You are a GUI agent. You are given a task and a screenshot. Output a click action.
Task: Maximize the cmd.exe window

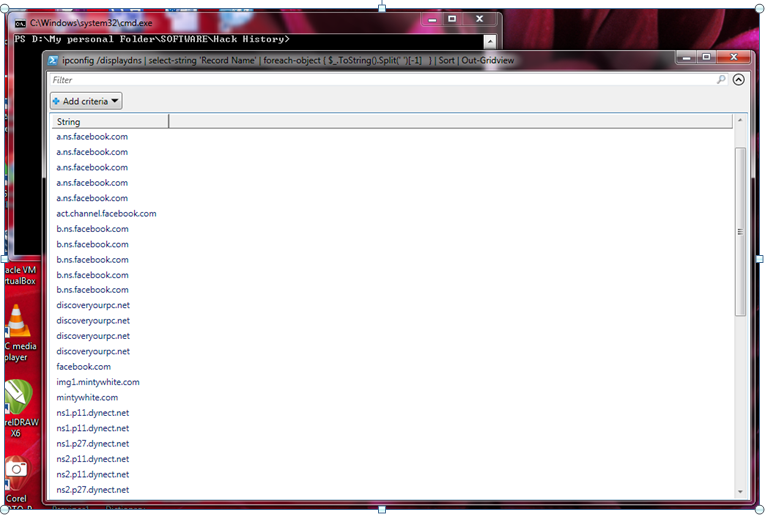pyautogui.click(x=452, y=19)
